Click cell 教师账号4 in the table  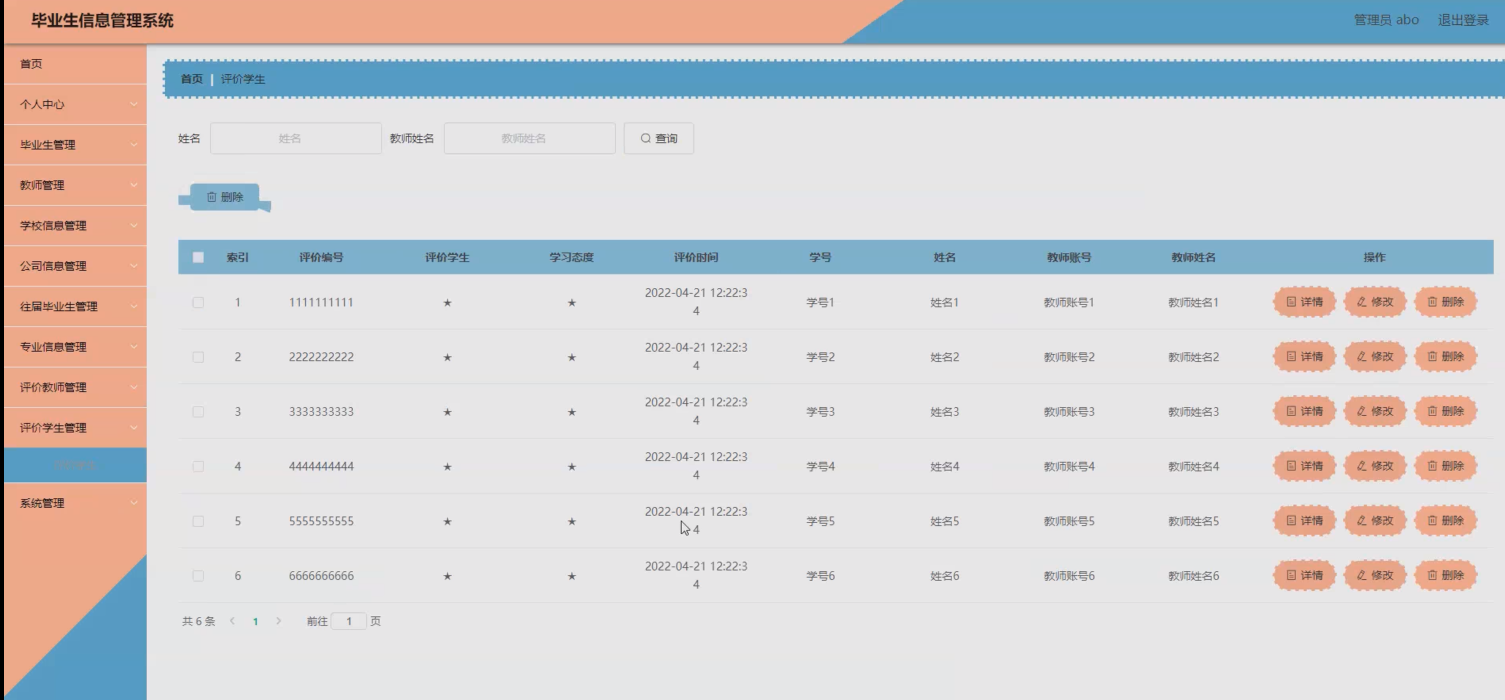click(x=1069, y=466)
